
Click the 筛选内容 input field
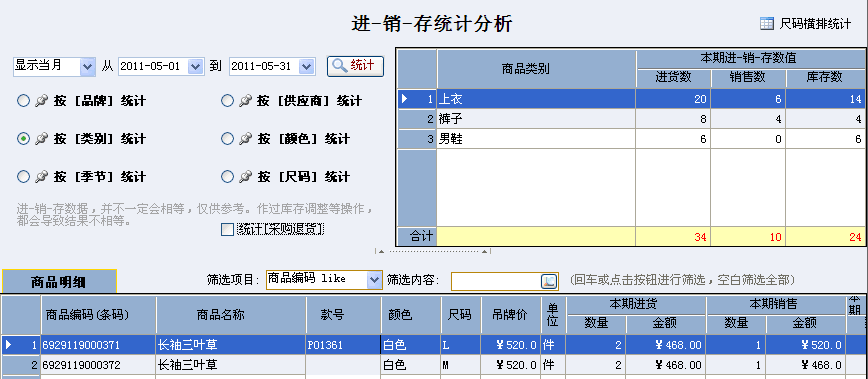click(x=495, y=281)
